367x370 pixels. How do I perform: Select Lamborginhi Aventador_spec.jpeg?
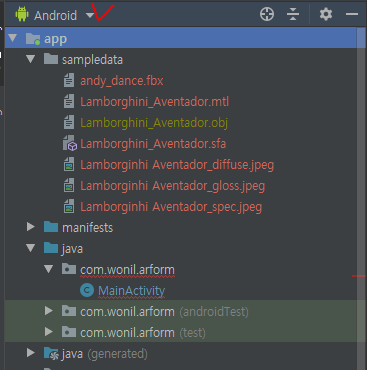pos(171,207)
